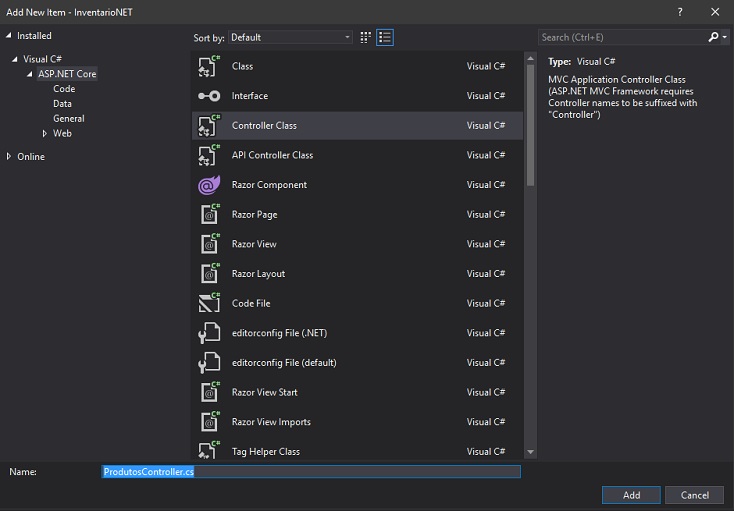Click the Tag Helper Class icon
Viewport: 734px width, 511px height.
(209, 450)
